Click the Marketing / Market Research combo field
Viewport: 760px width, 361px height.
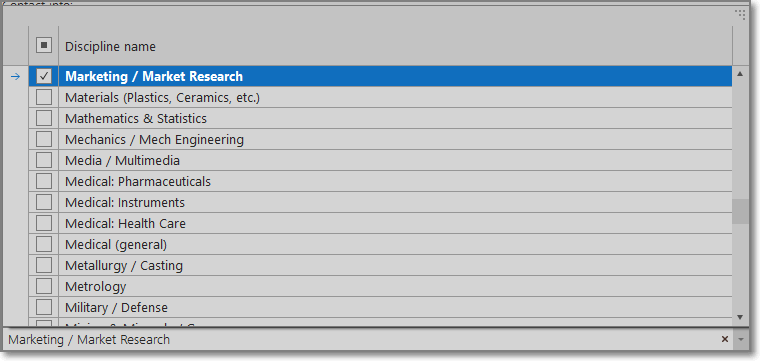361,340
